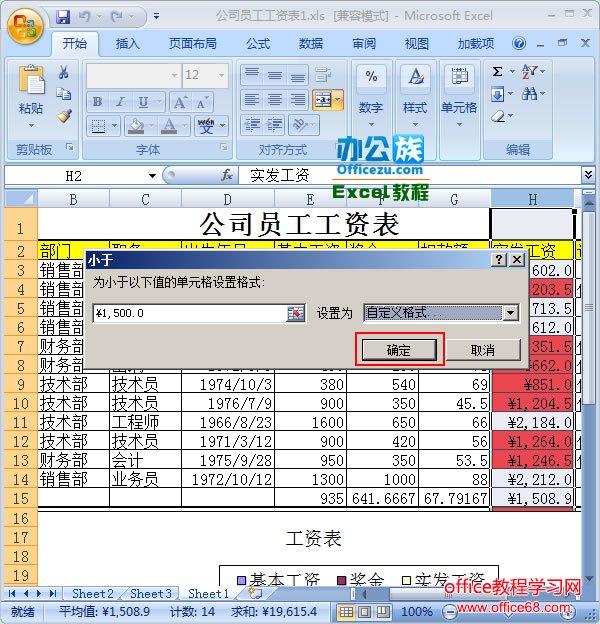
Task: Select column H header
Action: pos(532,199)
